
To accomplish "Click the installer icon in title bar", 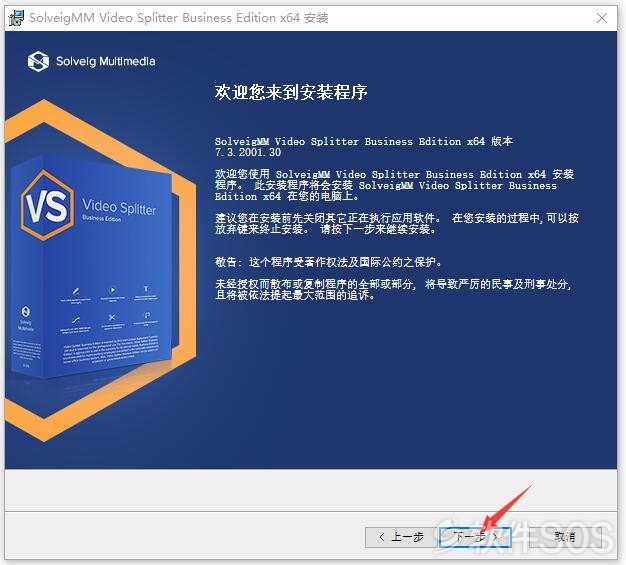I will tap(16, 18).
